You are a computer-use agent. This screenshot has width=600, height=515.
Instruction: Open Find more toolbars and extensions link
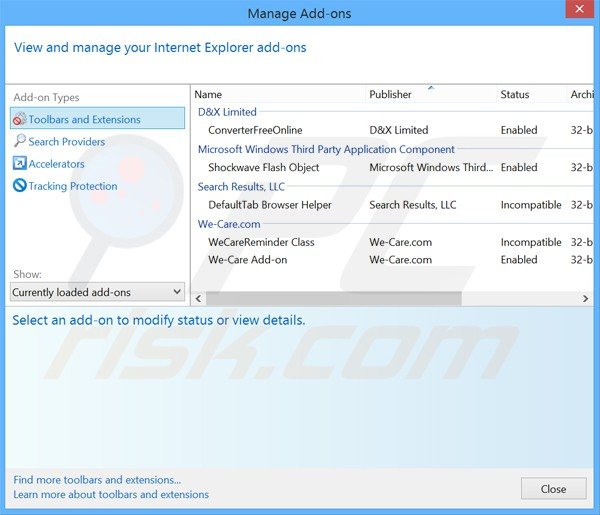click(x=97, y=480)
